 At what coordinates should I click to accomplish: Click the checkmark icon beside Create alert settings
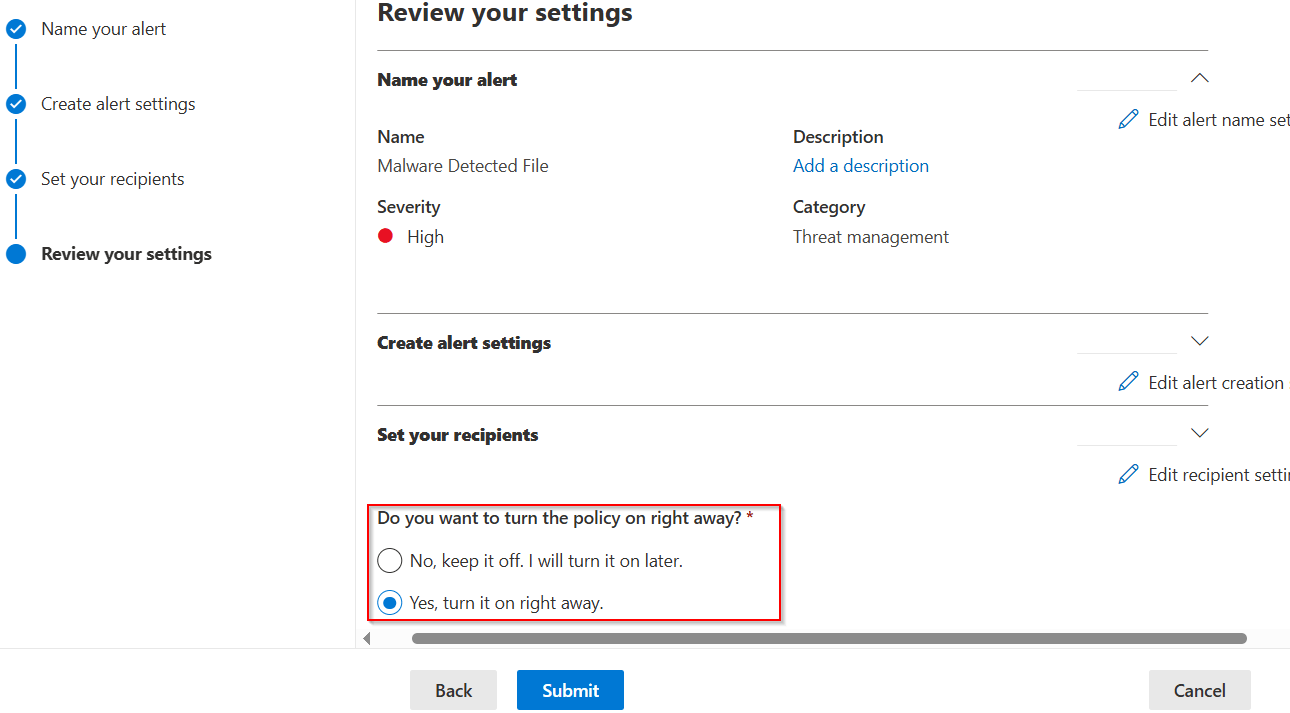pos(16,103)
